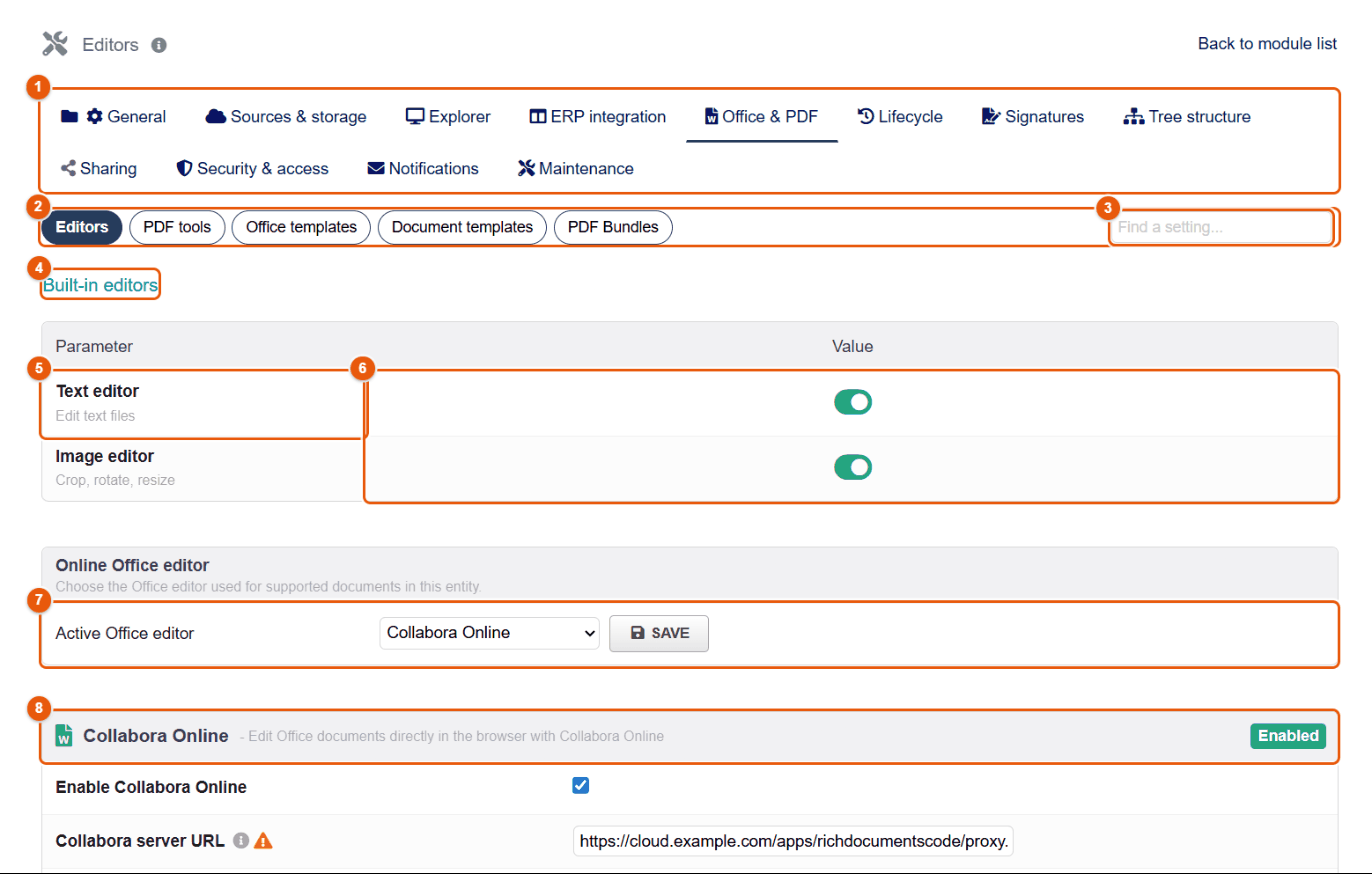Open the Active Office editor dropdown

click(489, 633)
